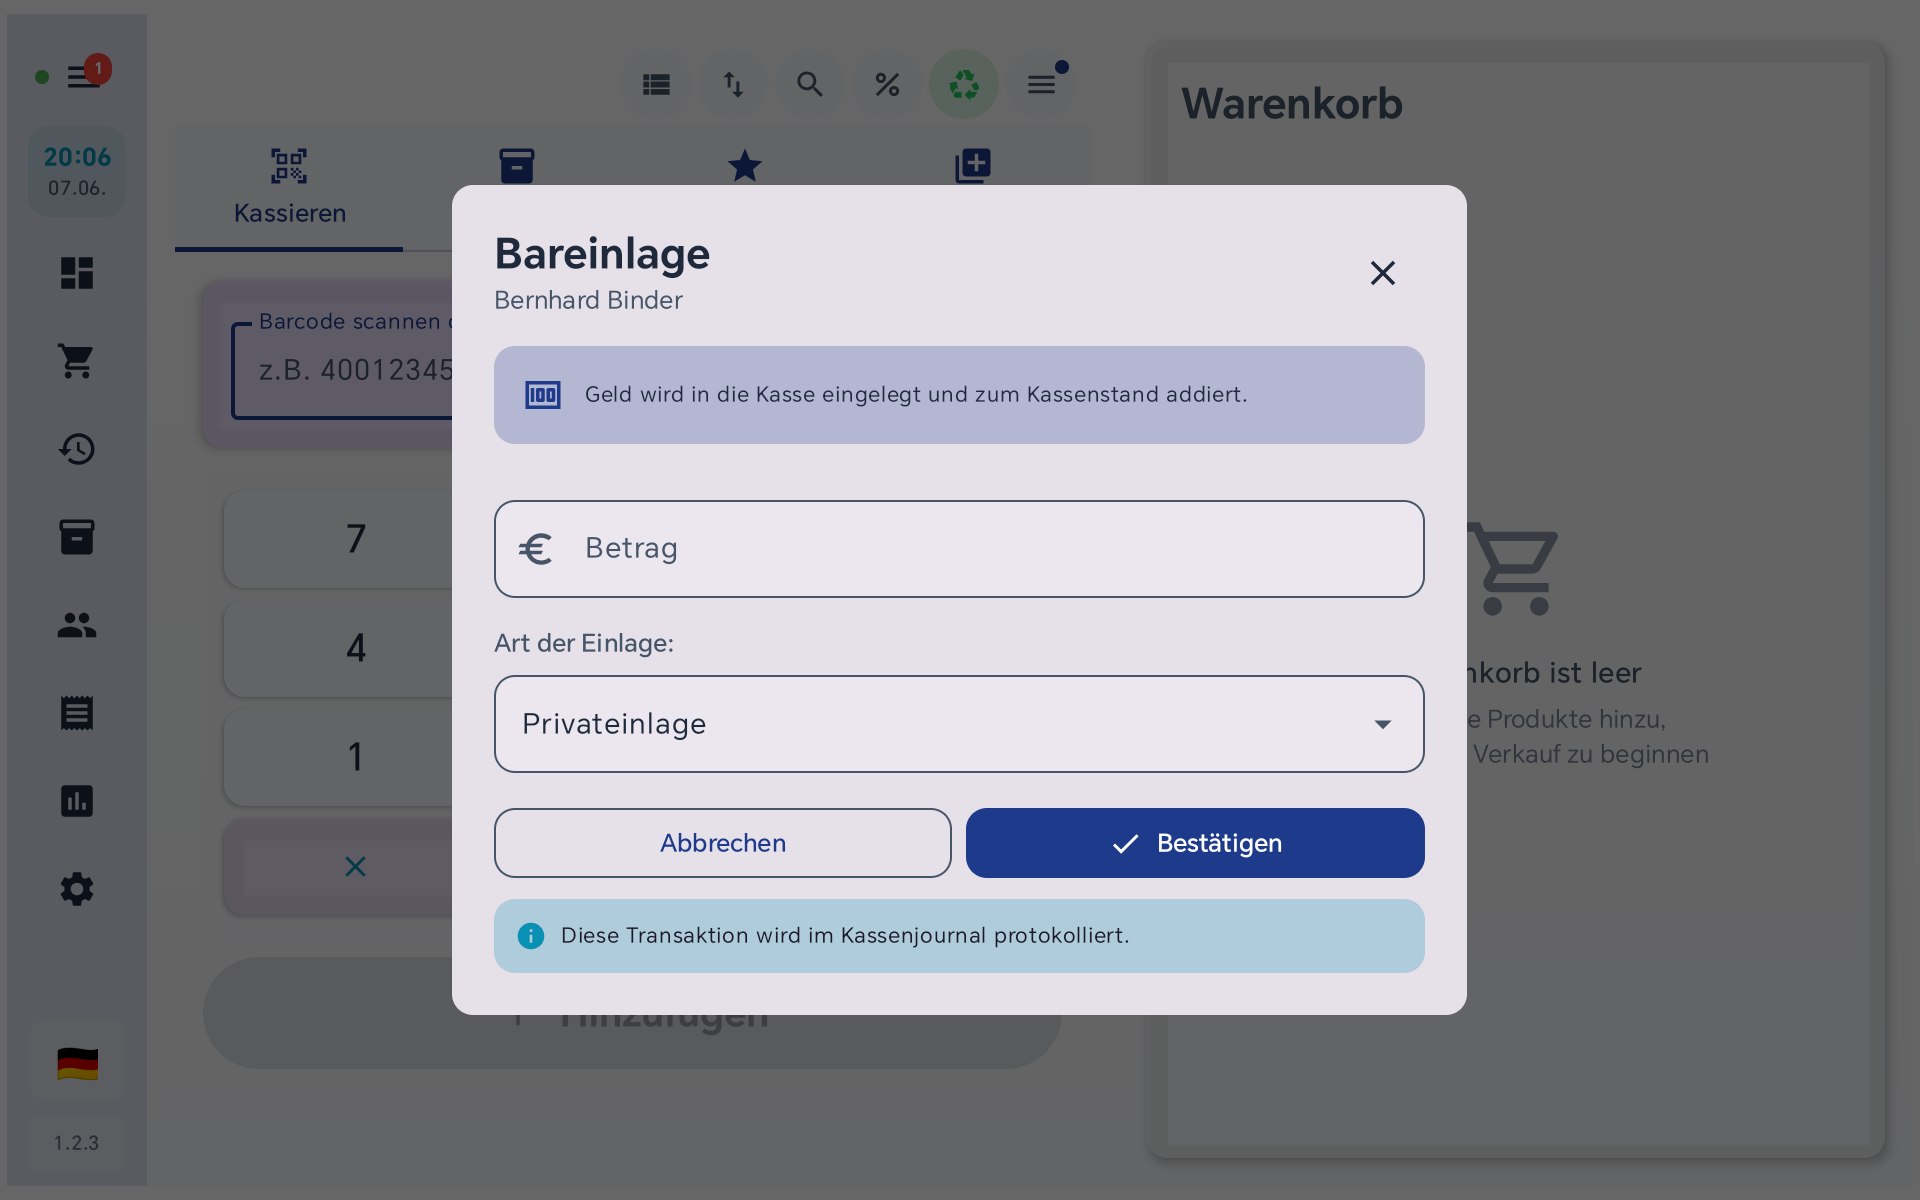Open the Art der Einlage dropdown
This screenshot has height=1200, width=1920.
pyautogui.click(x=959, y=724)
